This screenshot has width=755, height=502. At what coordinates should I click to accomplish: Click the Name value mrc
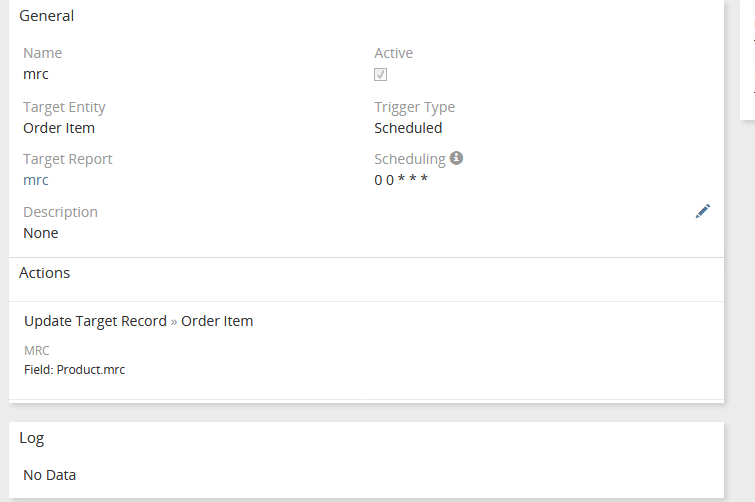pyautogui.click(x=36, y=74)
